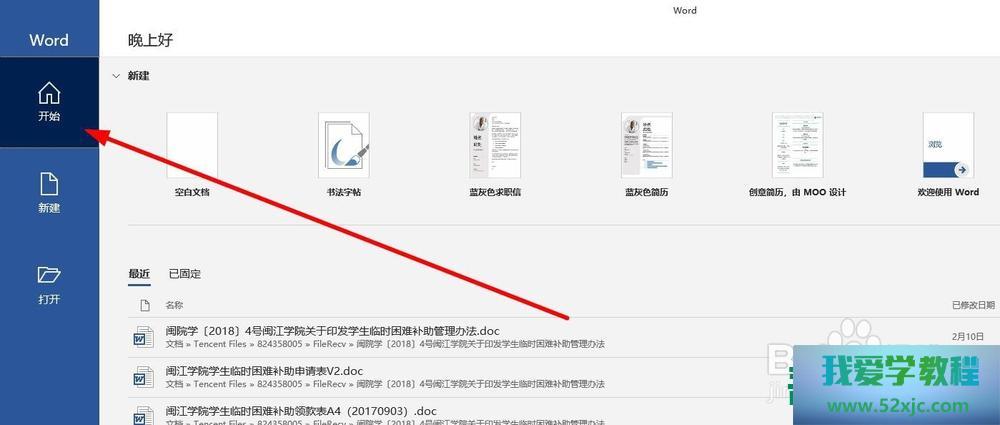Collapse the 新建 section chevron

[x=117, y=76]
